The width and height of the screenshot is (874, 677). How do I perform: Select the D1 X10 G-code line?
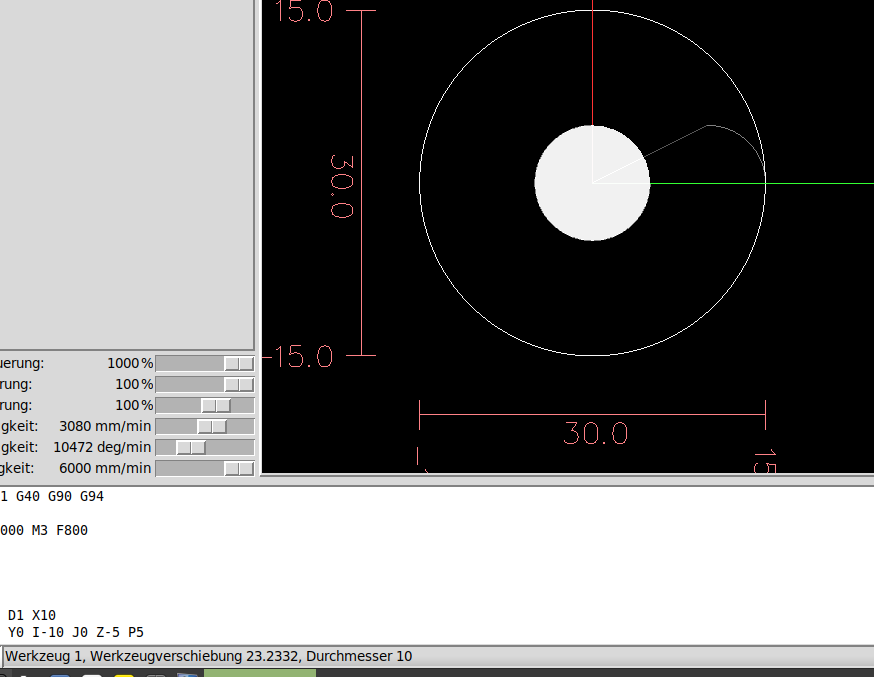pyautogui.click(x=32, y=615)
